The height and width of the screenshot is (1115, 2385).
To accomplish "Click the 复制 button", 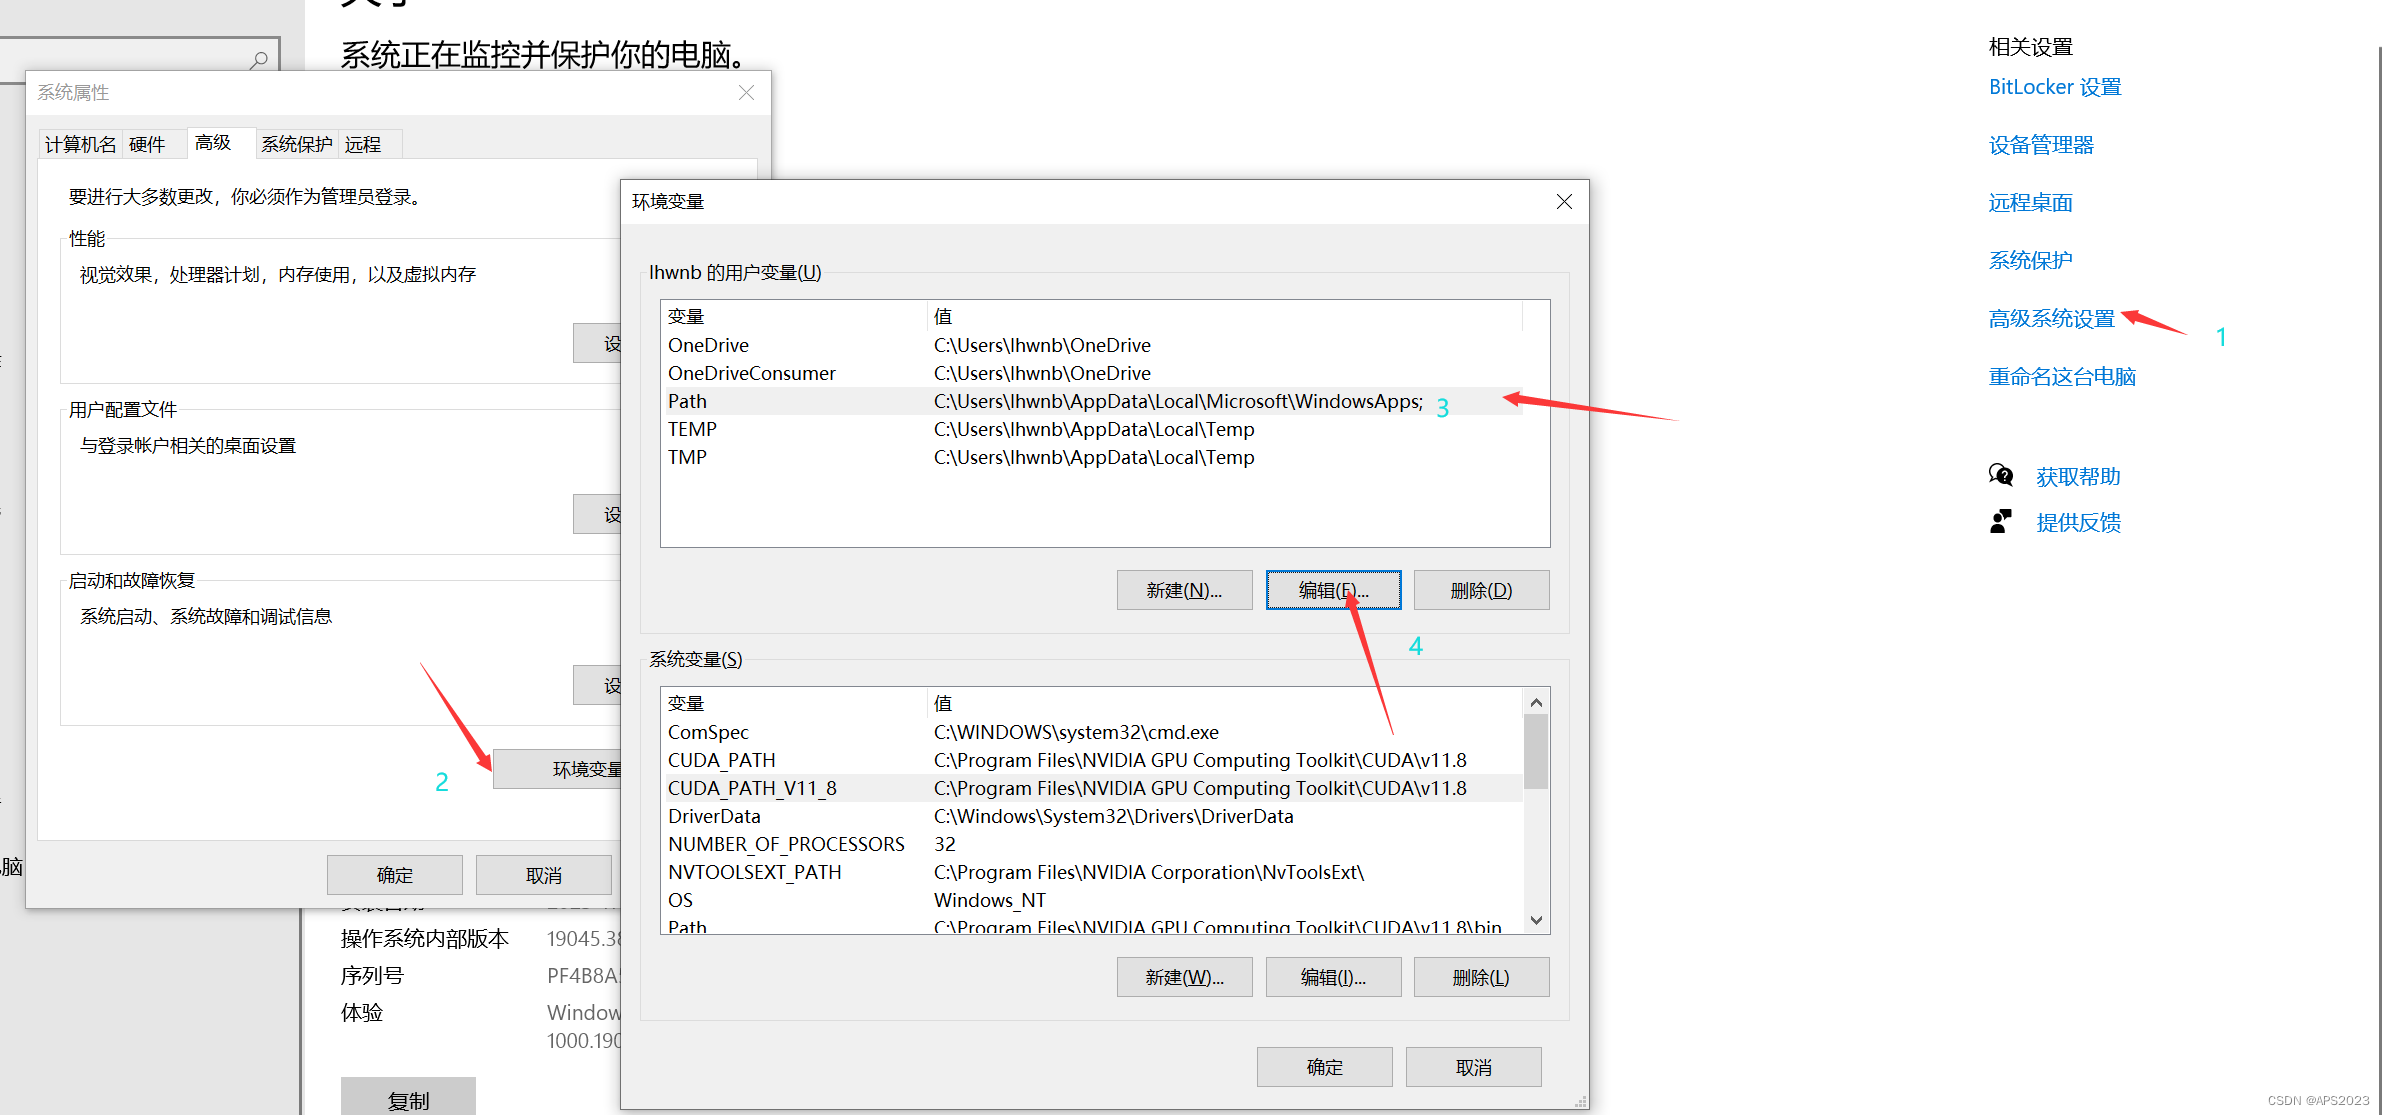I will [x=408, y=1099].
